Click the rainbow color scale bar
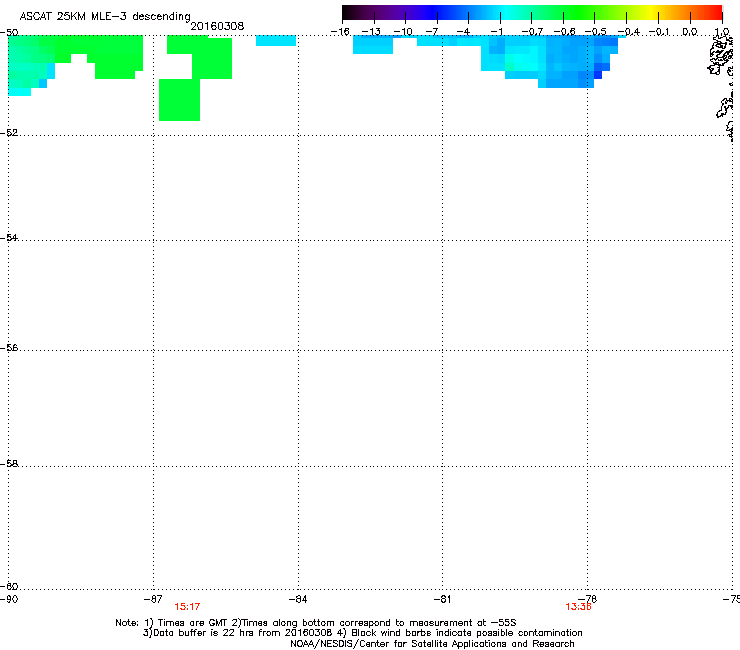This screenshot has width=740, height=650. [532, 12]
